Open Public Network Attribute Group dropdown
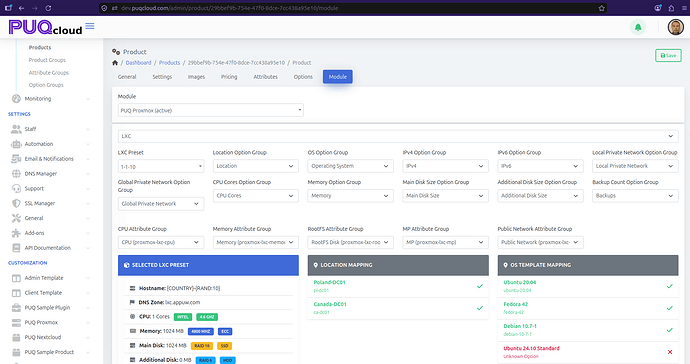 coord(540,242)
